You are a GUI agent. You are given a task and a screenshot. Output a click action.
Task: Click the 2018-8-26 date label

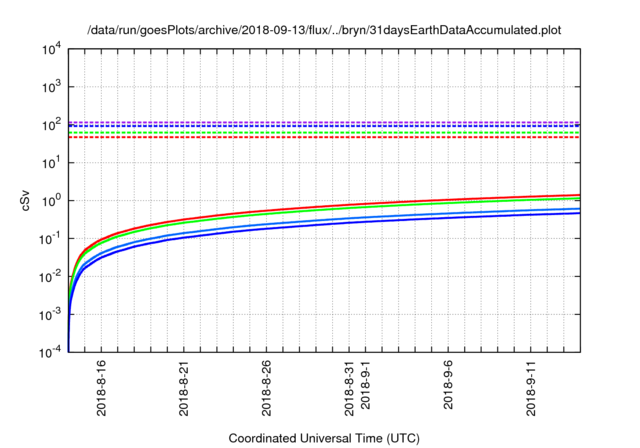(x=266, y=388)
